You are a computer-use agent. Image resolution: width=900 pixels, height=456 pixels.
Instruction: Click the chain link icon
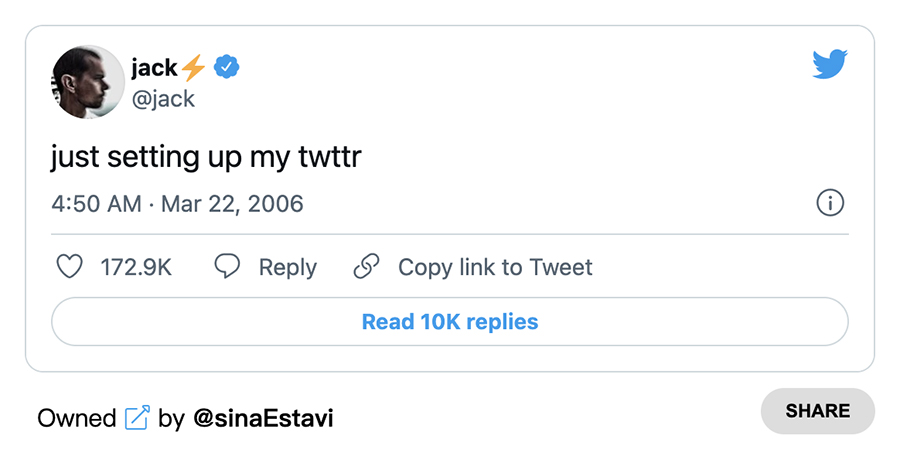pyautogui.click(x=367, y=267)
